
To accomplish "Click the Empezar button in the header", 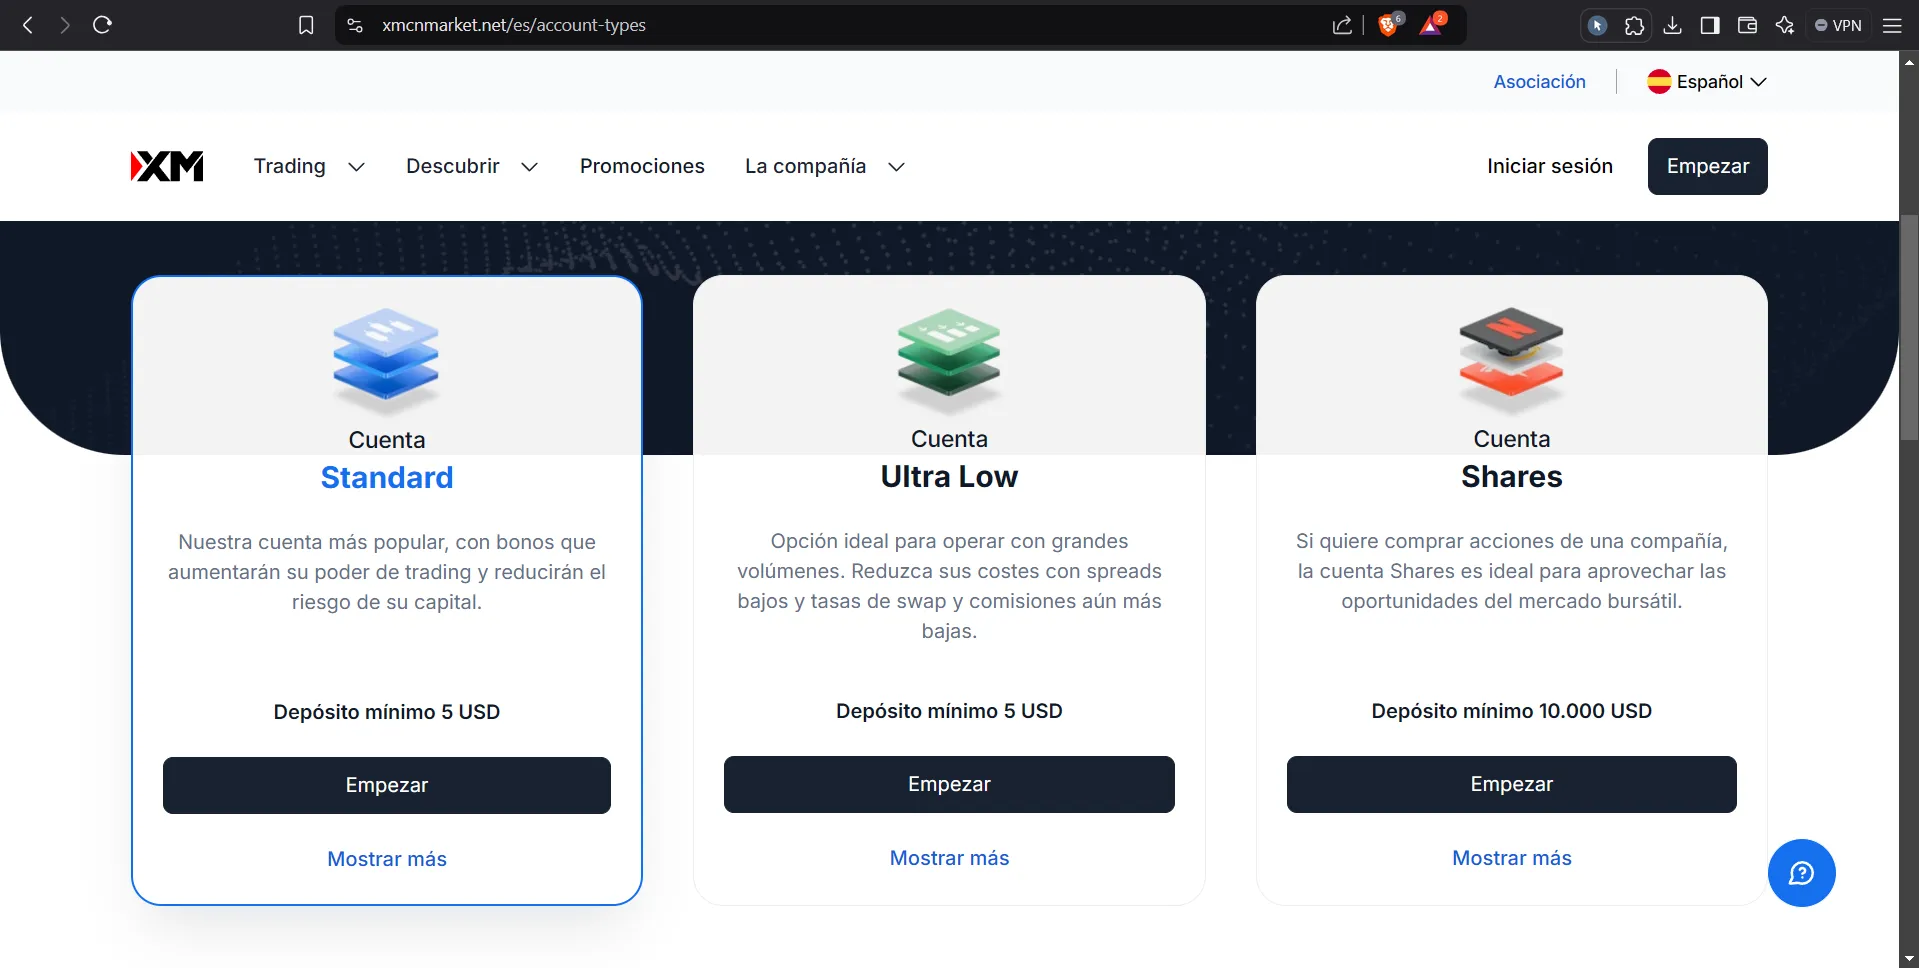I will coord(1707,166).
